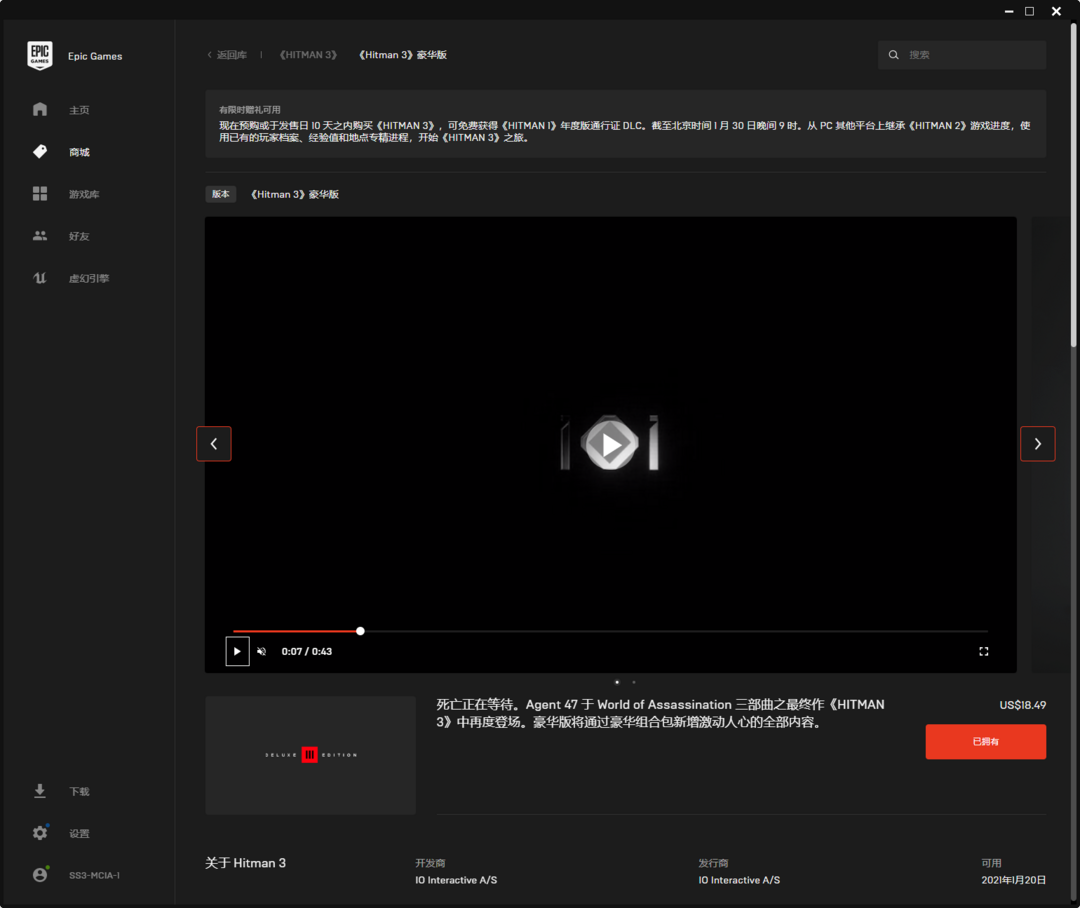Open the 游戏库 library grid icon
Screen dimensions: 1080x908
[40, 194]
